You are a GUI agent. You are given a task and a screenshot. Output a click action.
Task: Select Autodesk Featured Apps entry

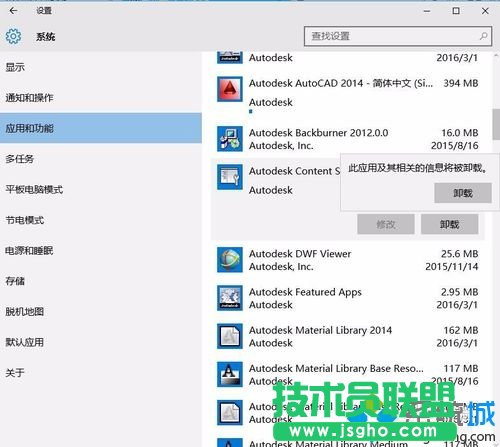pos(305,292)
